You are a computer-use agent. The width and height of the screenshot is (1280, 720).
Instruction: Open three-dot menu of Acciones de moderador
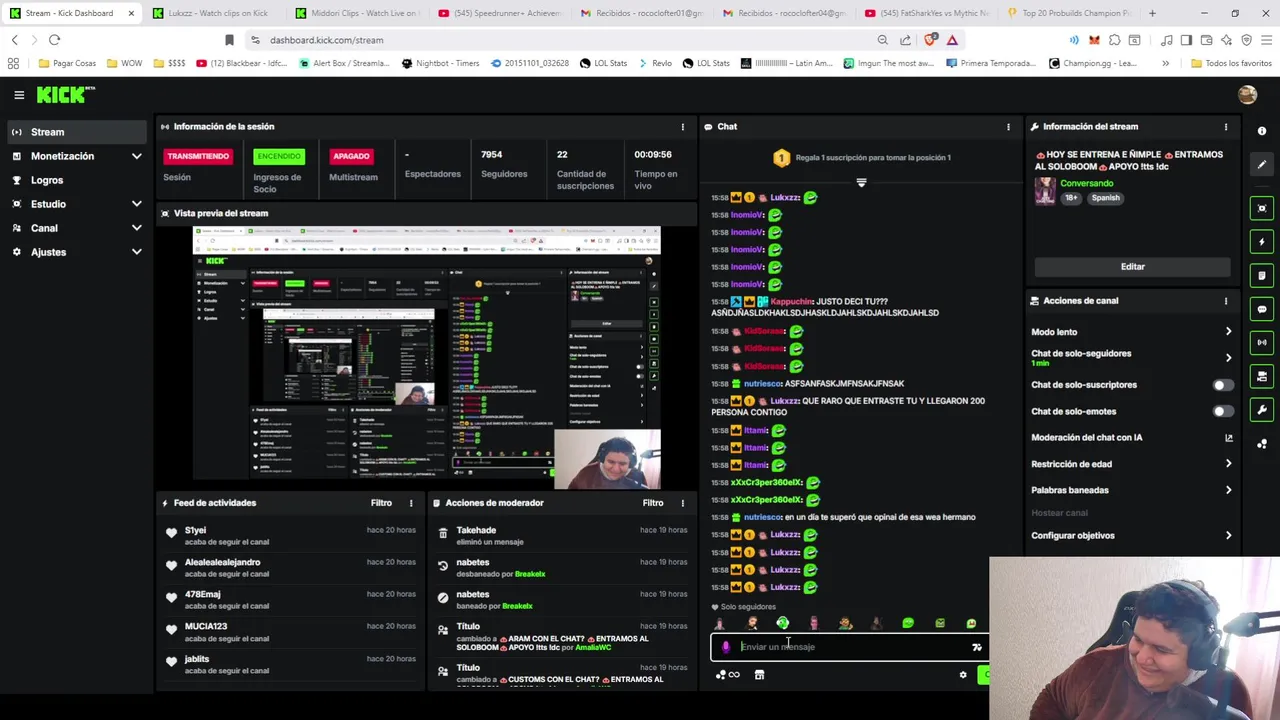tap(683, 503)
